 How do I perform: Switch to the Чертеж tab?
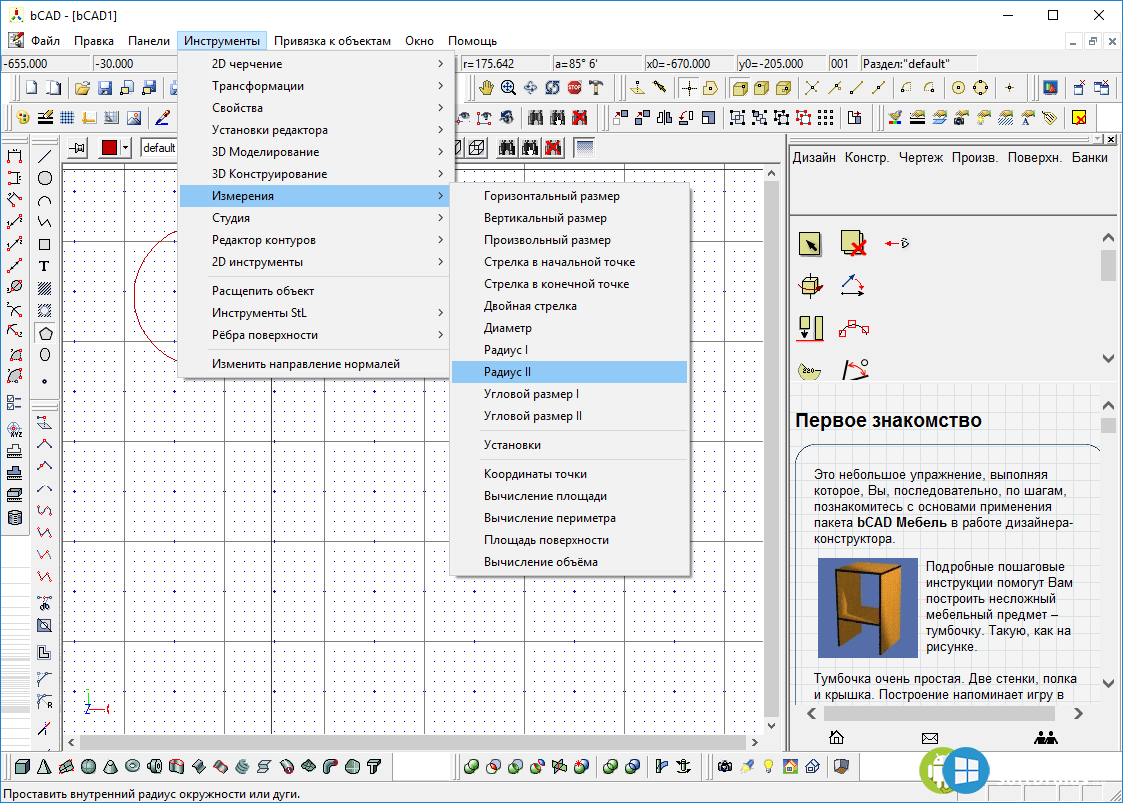coord(920,158)
